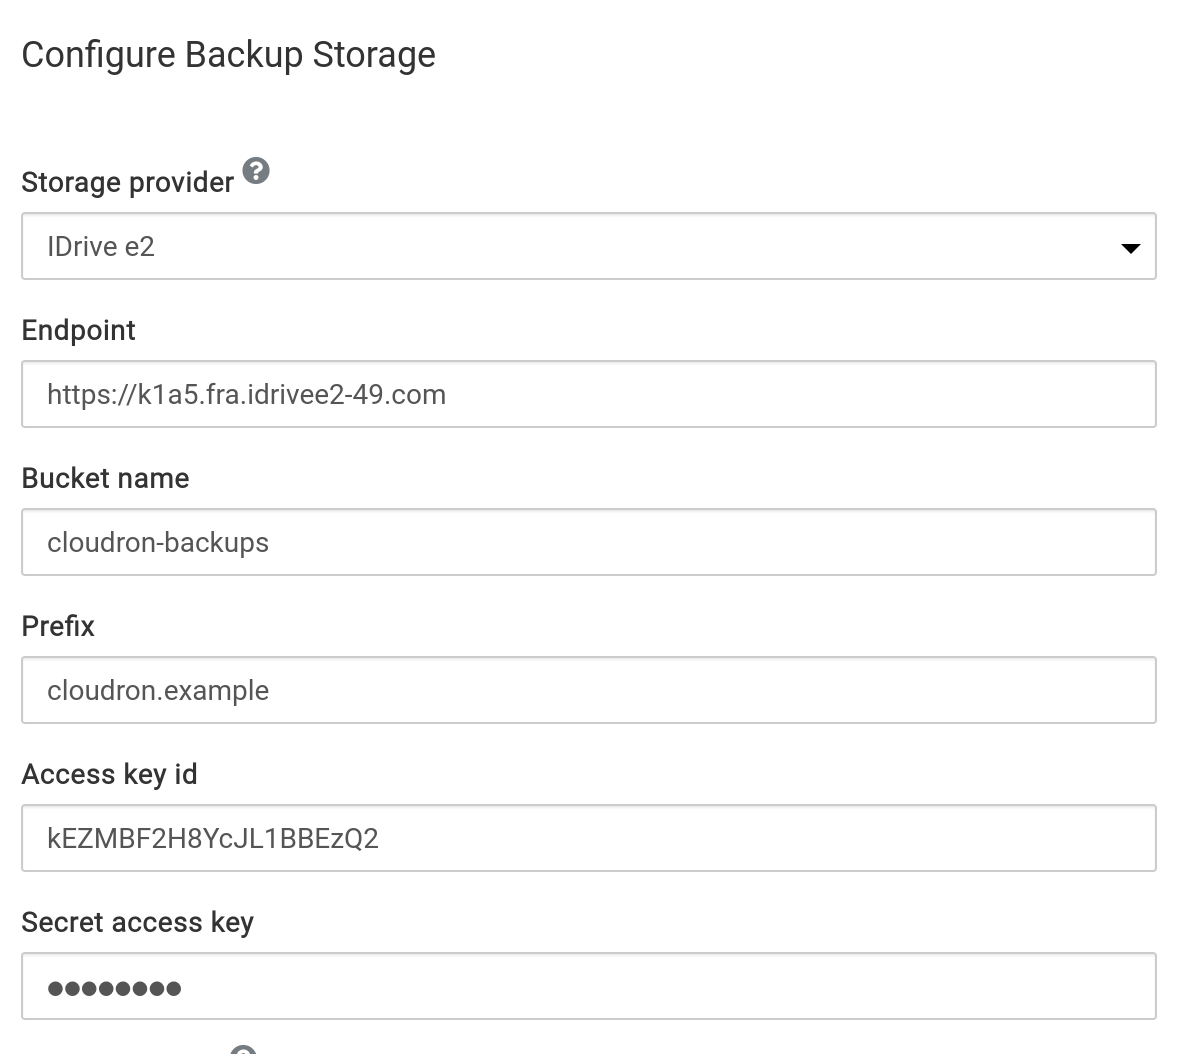The height and width of the screenshot is (1054, 1181).
Task: Click the cloudron.example prefix text
Action: 158,690
